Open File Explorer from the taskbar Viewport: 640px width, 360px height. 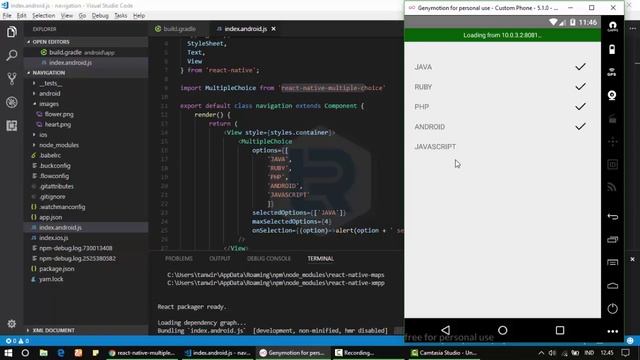coord(43,353)
